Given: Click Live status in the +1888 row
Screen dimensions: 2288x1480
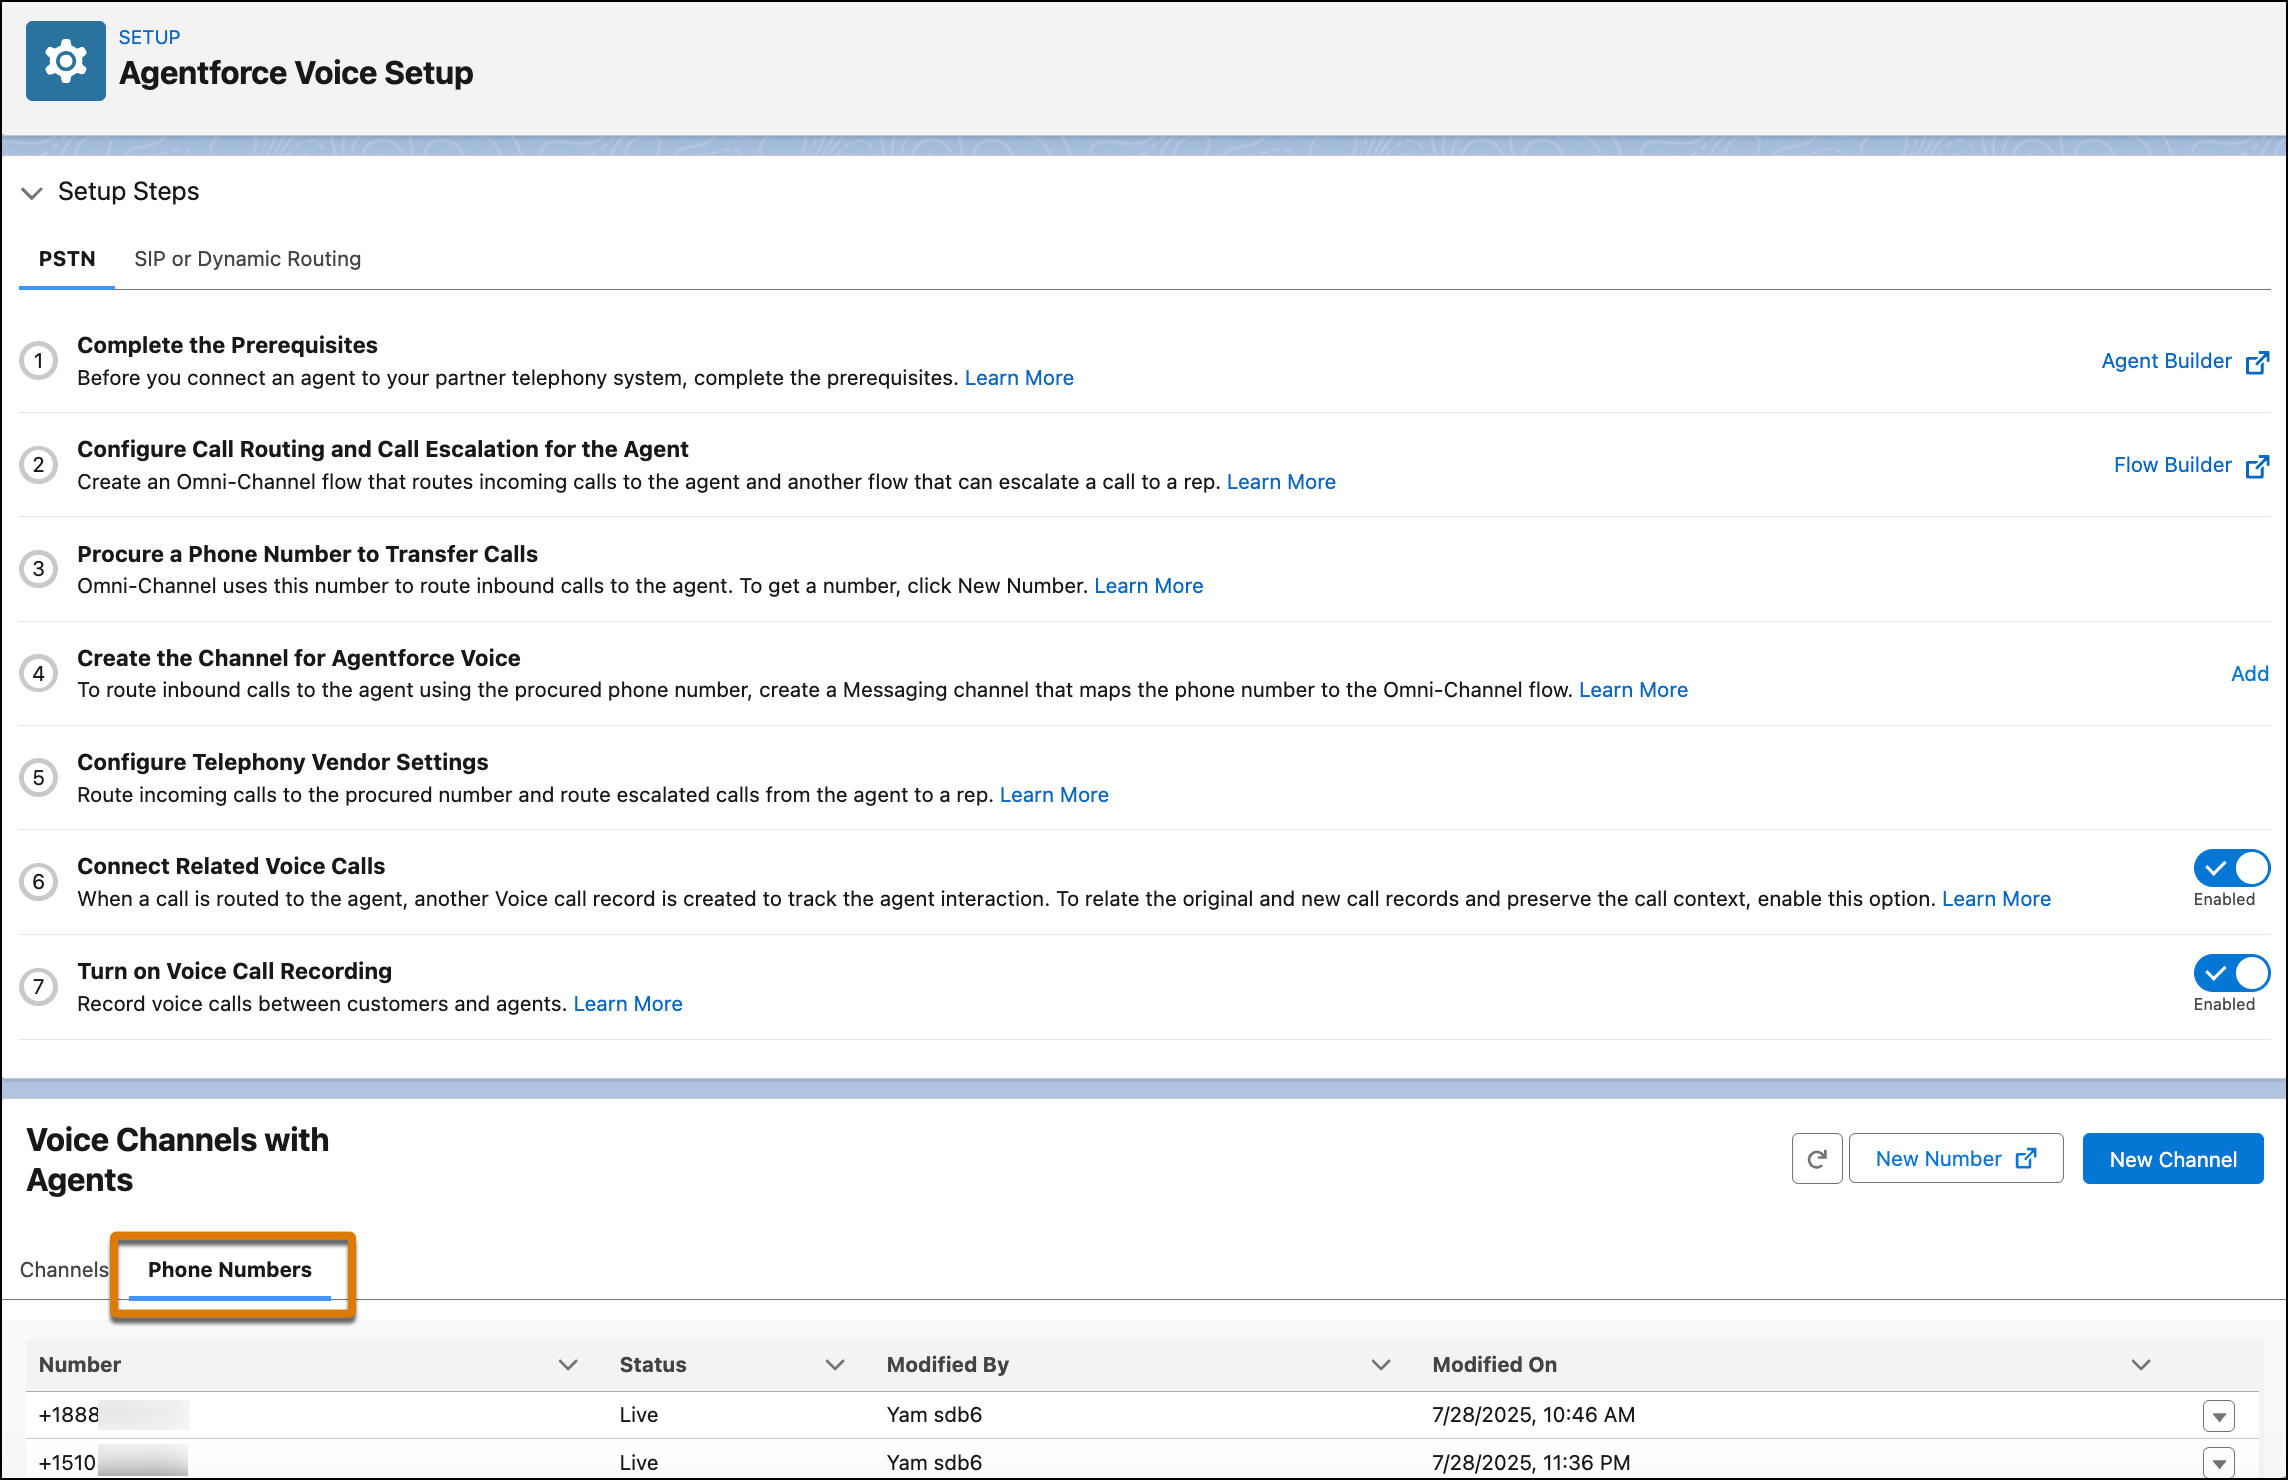Looking at the screenshot, I should (x=639, y=1415).
